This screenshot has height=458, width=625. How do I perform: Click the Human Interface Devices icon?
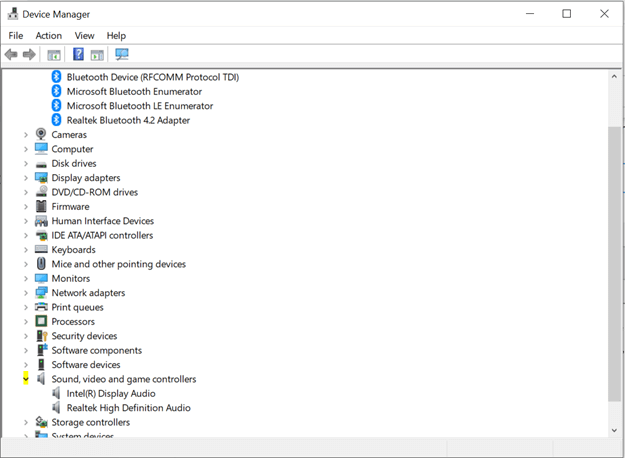pos(41,221)
